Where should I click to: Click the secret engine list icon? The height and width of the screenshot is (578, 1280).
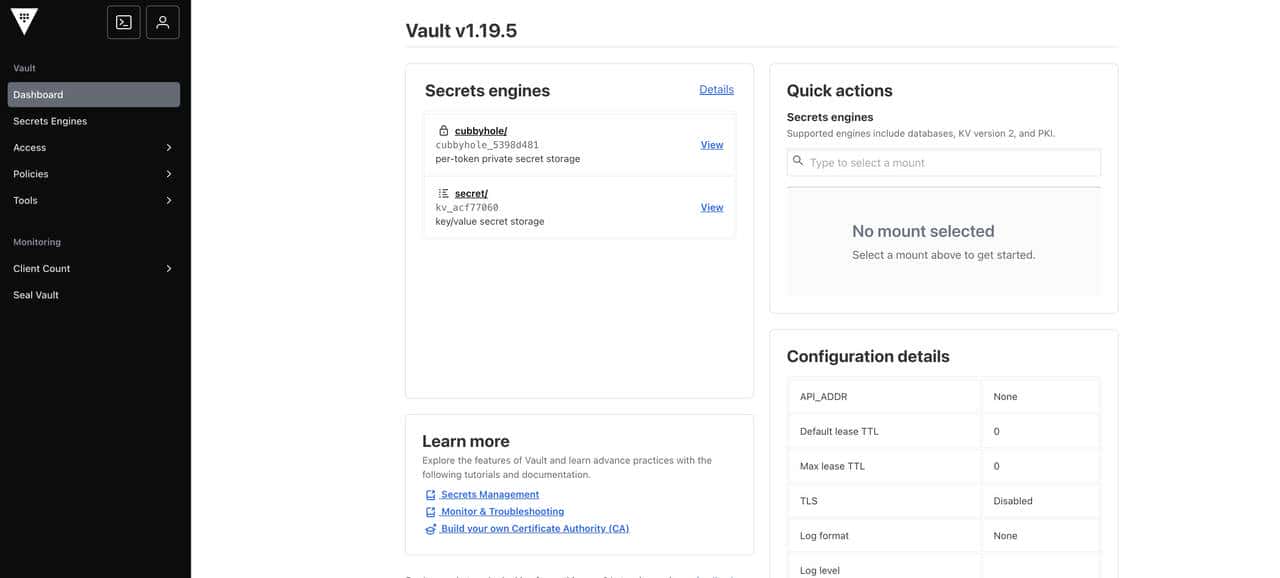pyautogui.click(x=444, y=193)
